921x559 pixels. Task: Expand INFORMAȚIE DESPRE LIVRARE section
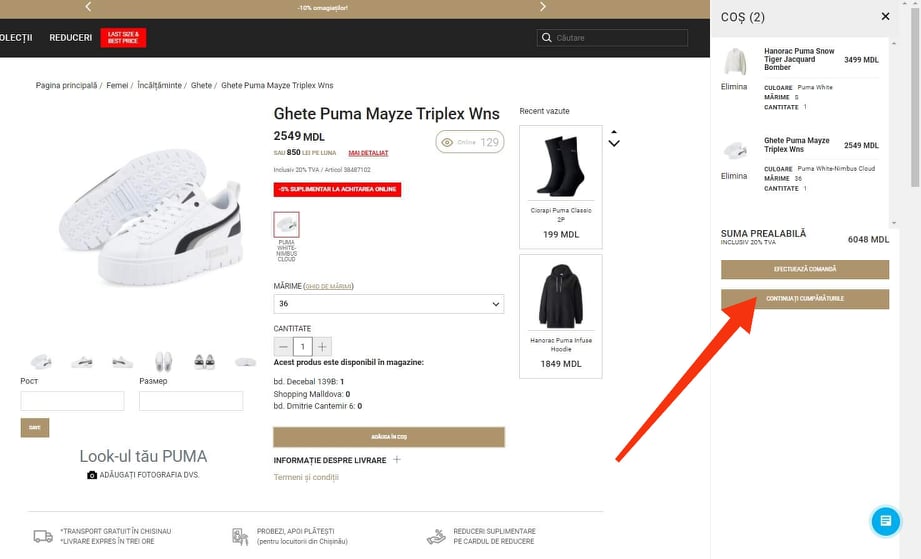click(397, 460)
